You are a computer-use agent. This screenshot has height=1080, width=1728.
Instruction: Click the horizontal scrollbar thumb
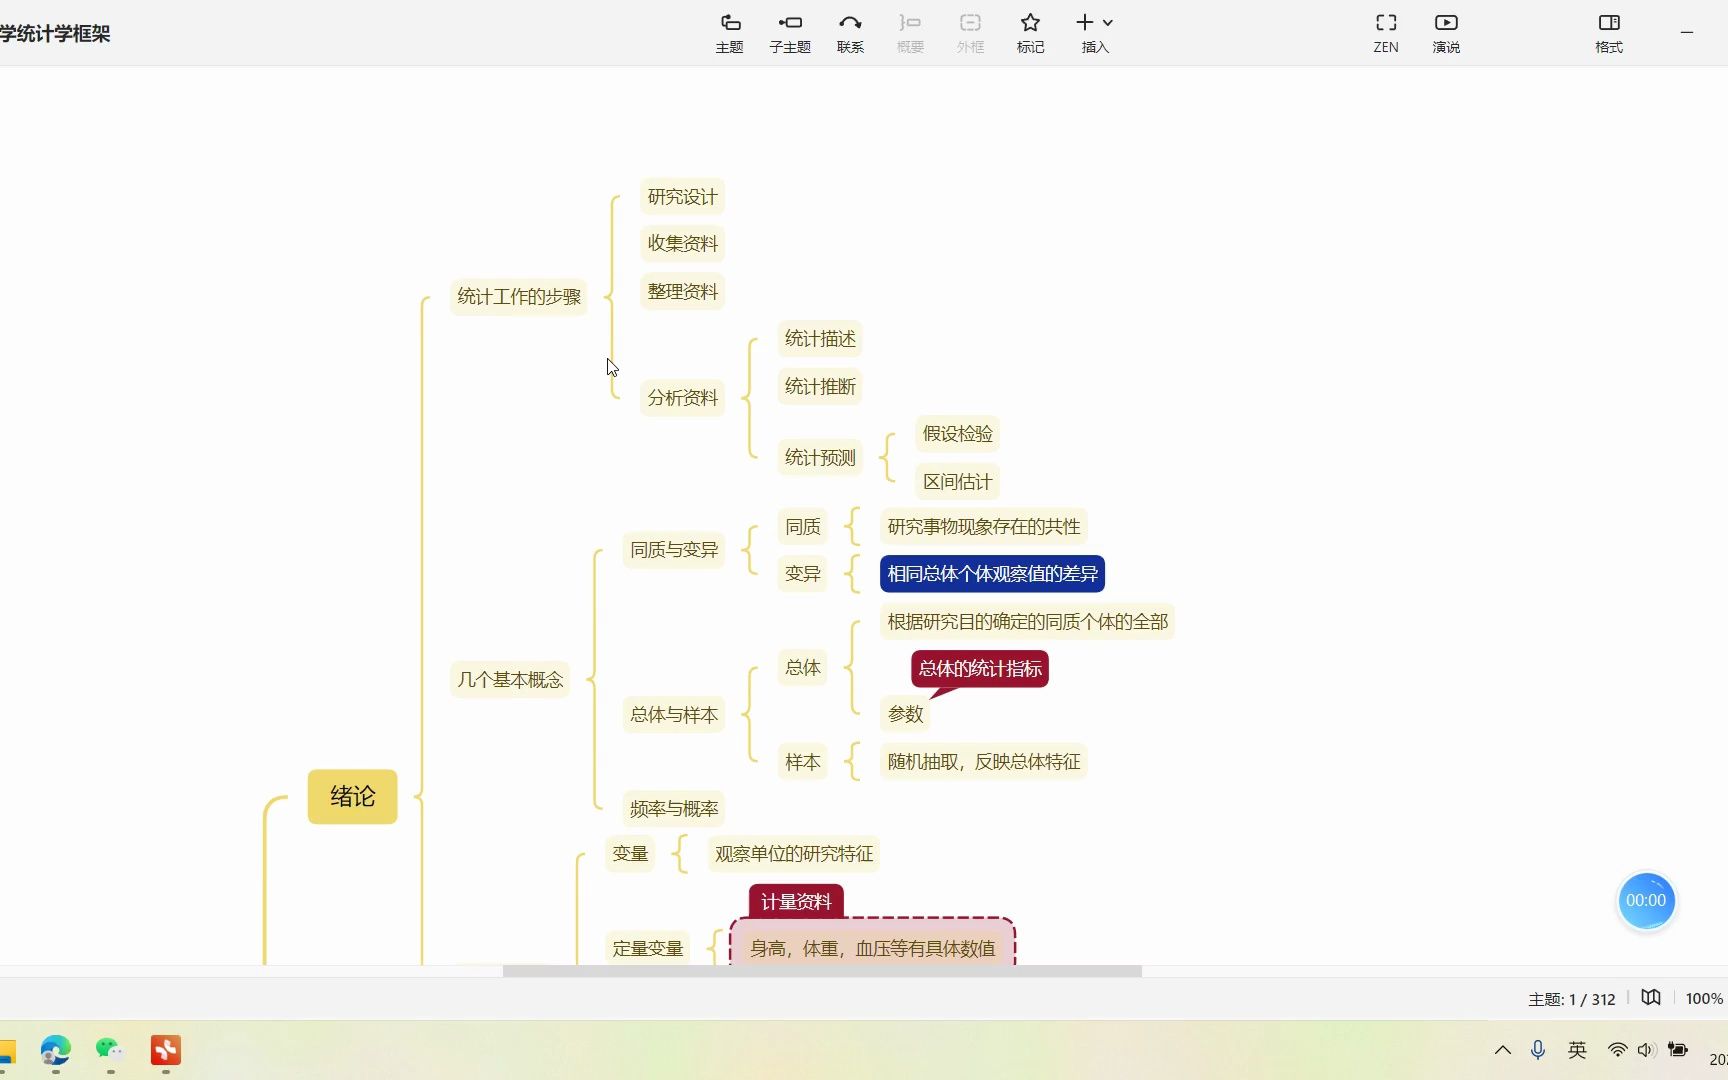[822, 971]
